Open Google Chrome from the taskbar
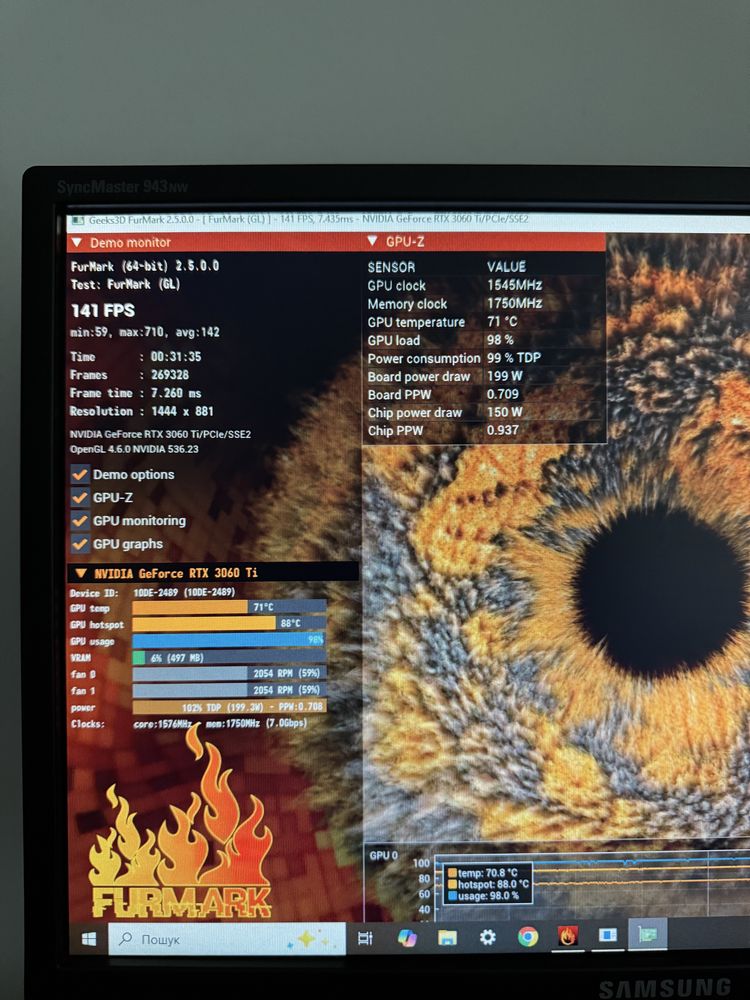The height and width of the screenshot is (1000, 750). [x=527, y=936]
